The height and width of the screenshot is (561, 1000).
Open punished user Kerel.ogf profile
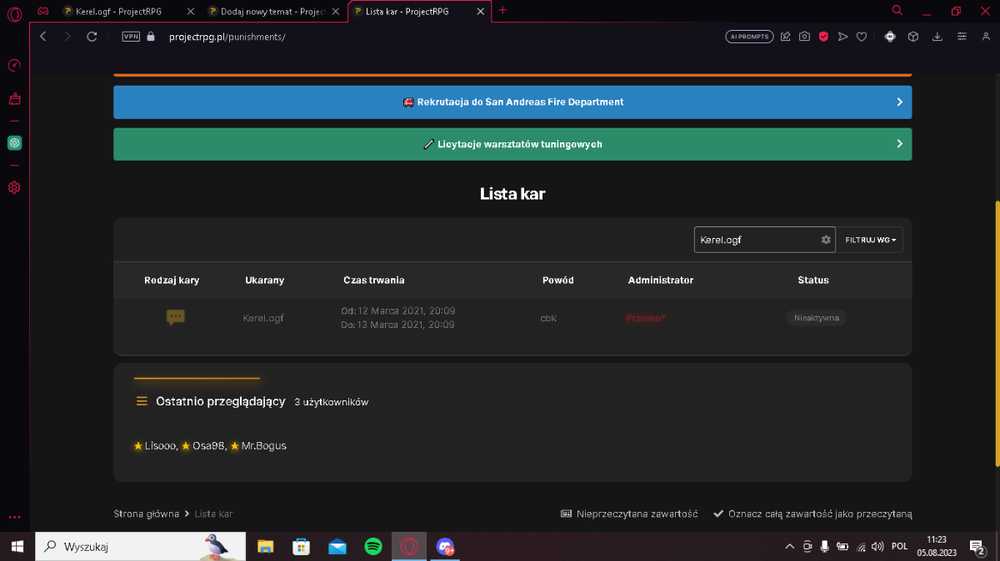click(263, 318)
